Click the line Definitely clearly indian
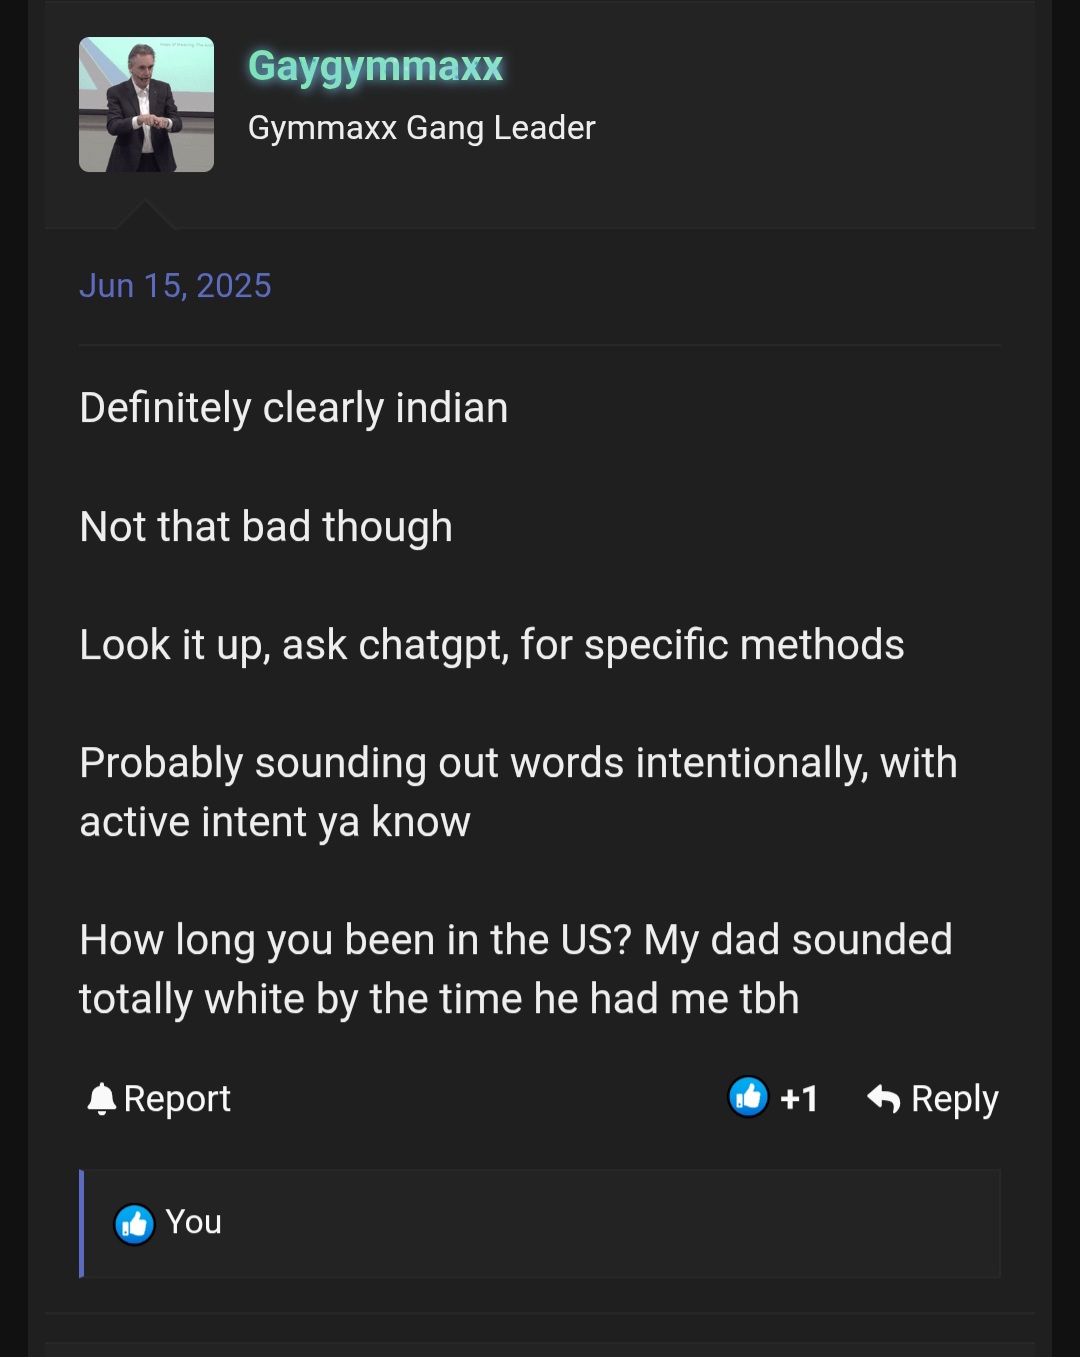The image size is (1080, 1357). pos(294,408)
